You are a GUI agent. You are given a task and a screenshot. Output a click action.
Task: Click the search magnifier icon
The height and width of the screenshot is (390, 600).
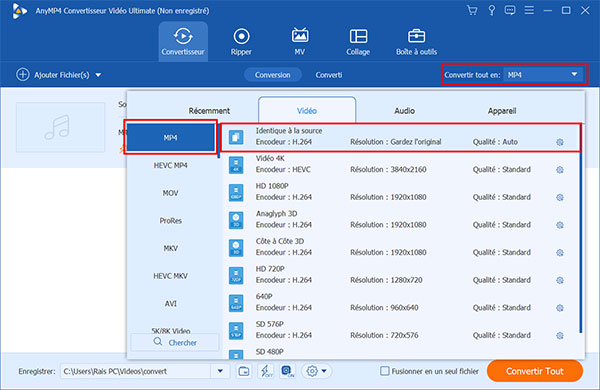[158, 341]
